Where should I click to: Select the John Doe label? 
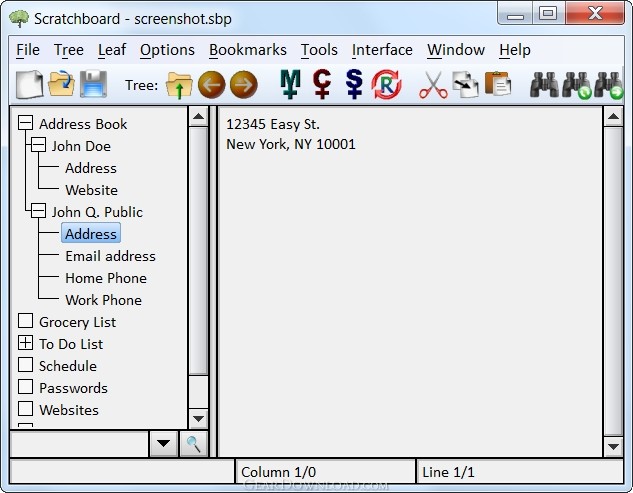click(x=81, y=146)
